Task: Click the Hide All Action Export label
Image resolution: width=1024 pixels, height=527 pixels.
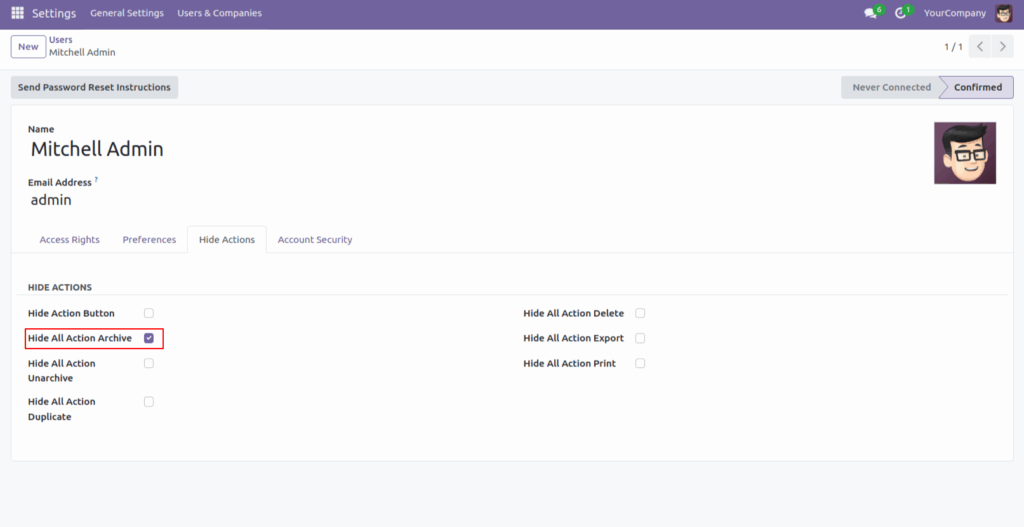Action: pyautogui.click(x=573, y=338)
